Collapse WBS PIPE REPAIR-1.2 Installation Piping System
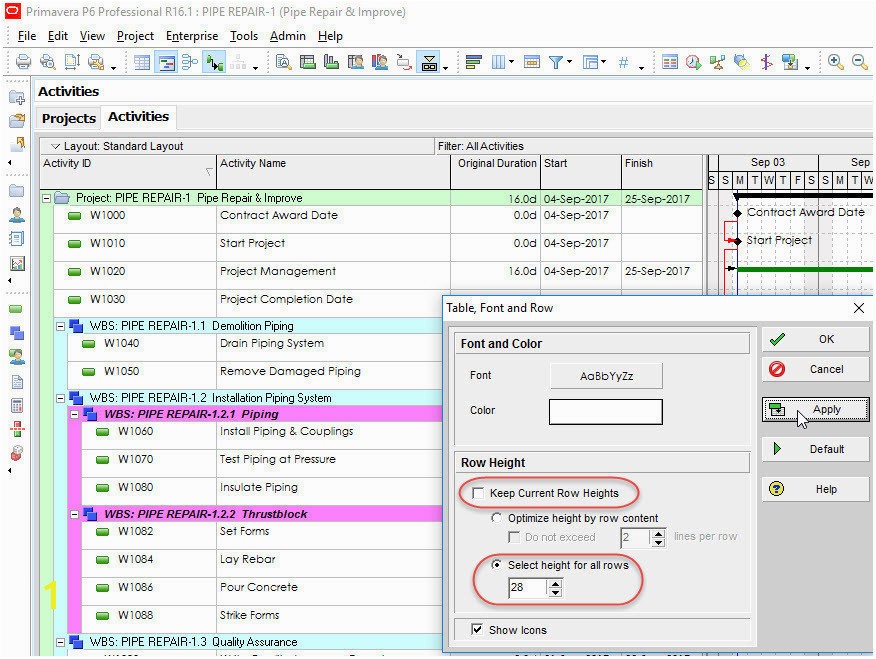The image size is (876, 659). tap(60, 398)
